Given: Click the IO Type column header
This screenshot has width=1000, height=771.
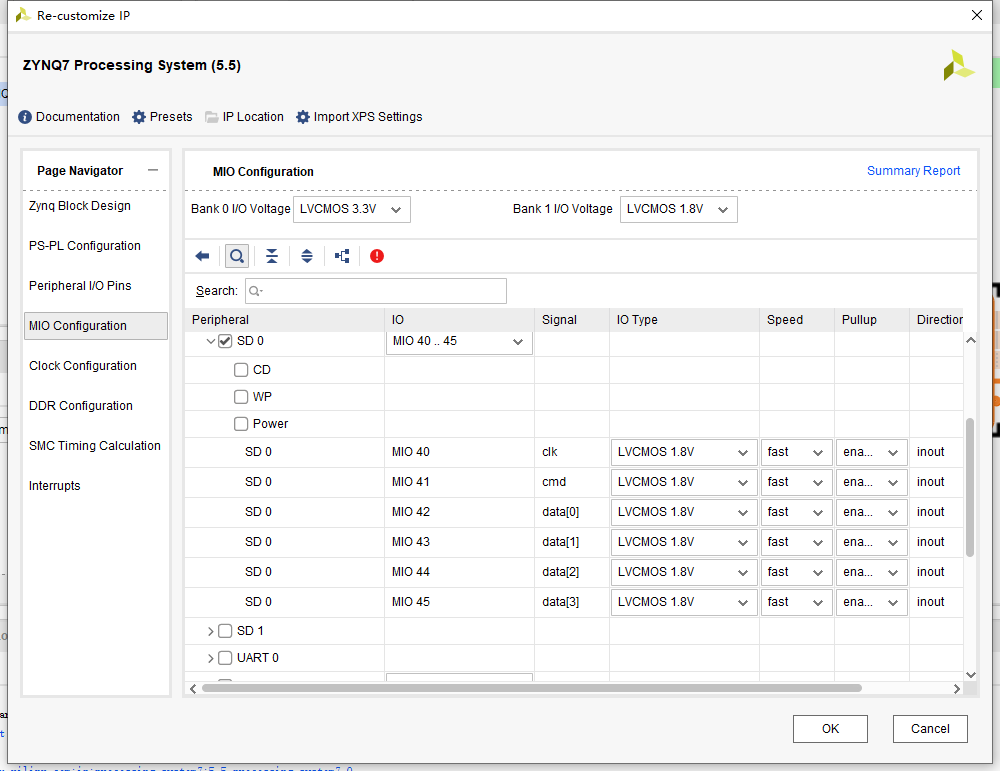Looking at the screenshot, I should coord(684,319).
